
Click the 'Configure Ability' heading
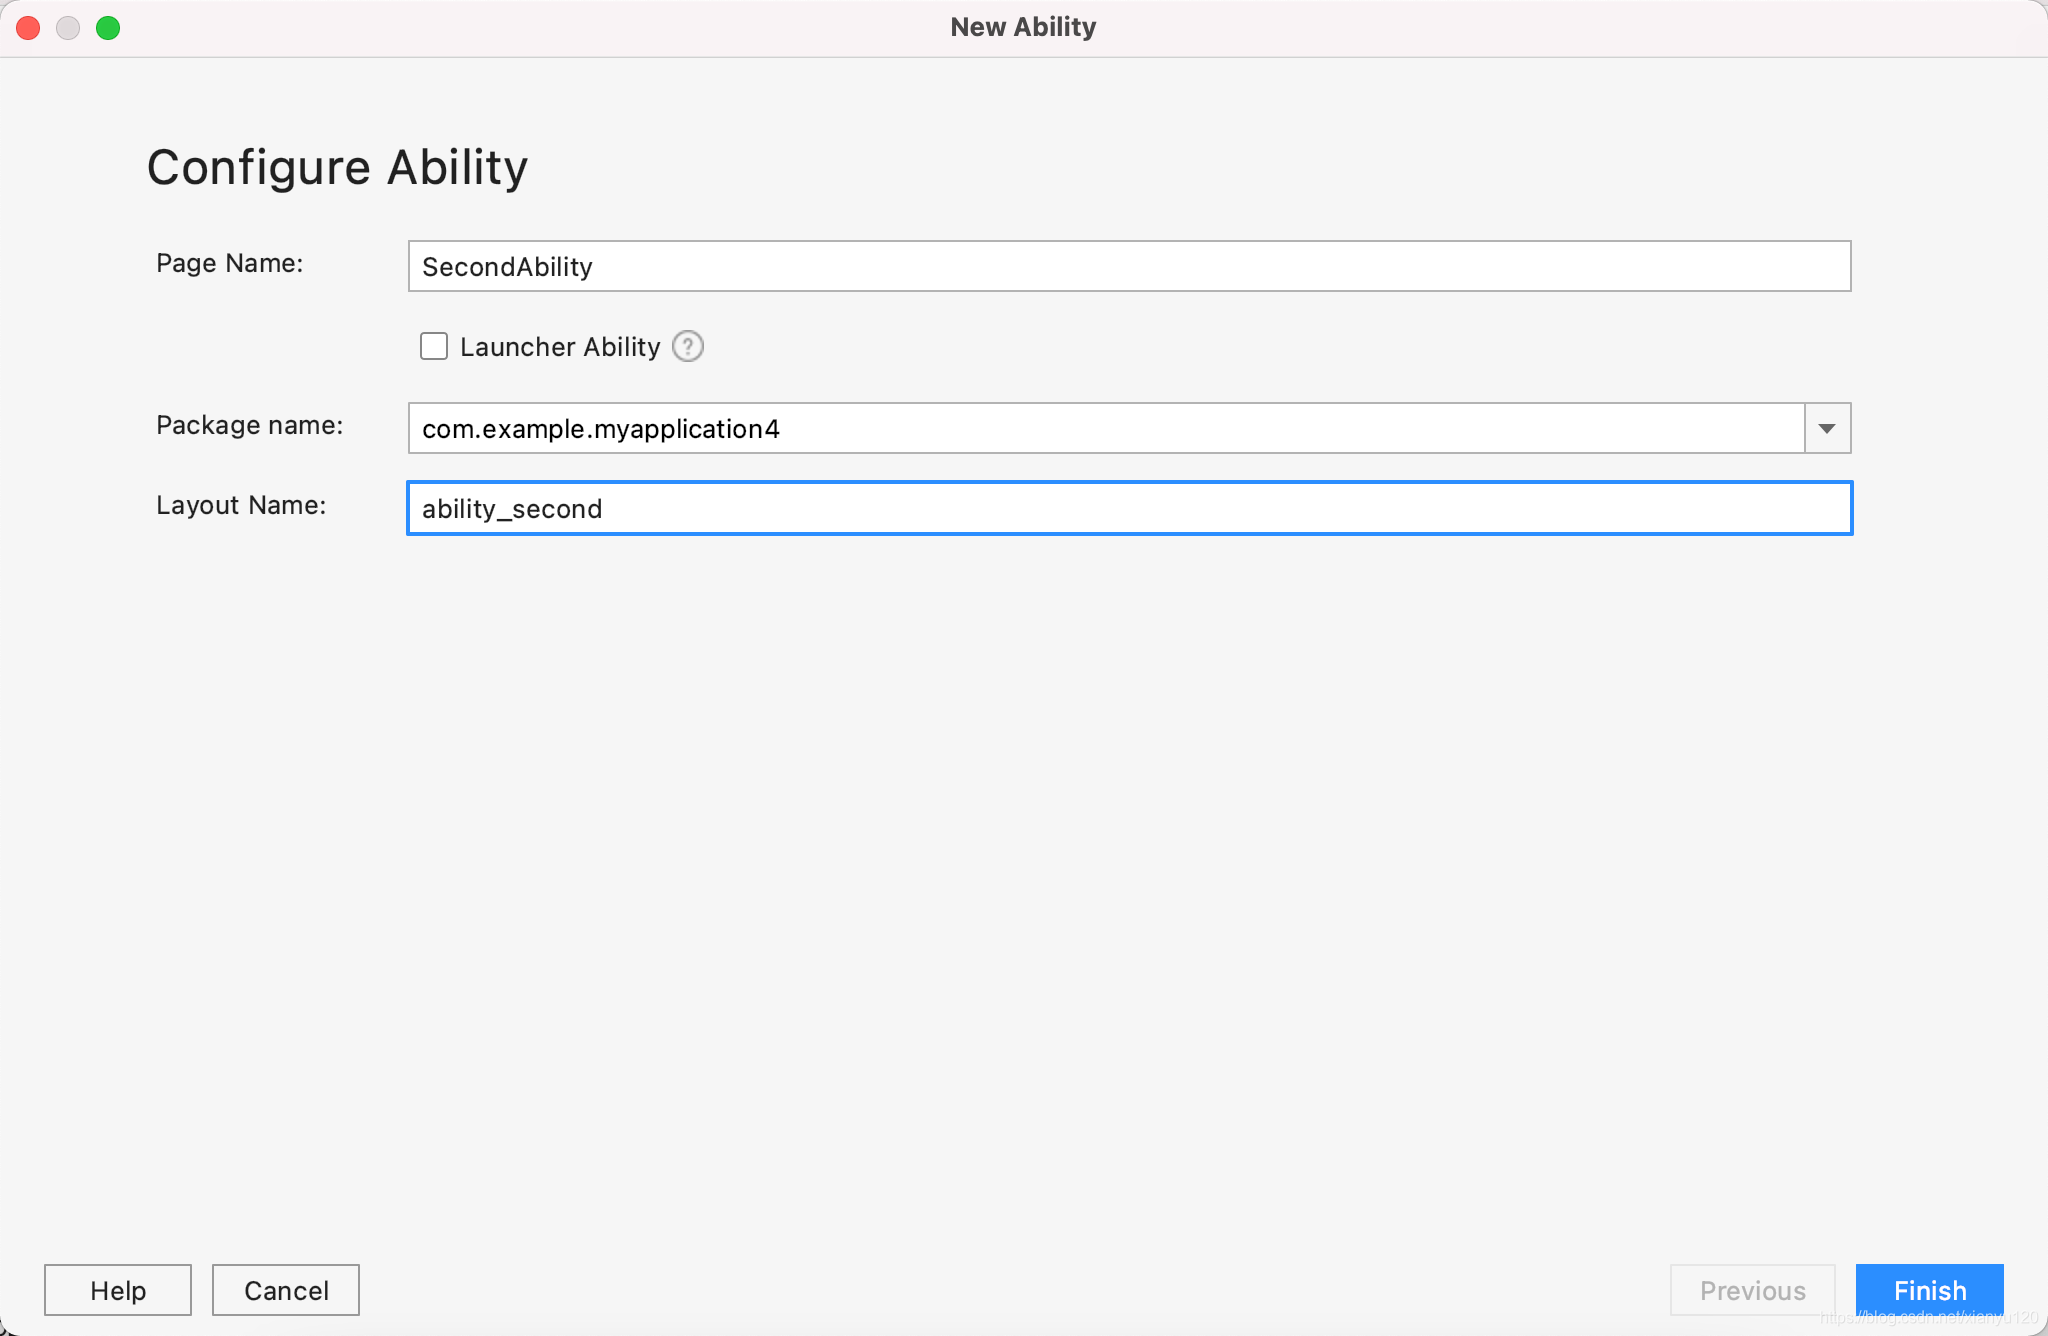[x=337, y=167]
